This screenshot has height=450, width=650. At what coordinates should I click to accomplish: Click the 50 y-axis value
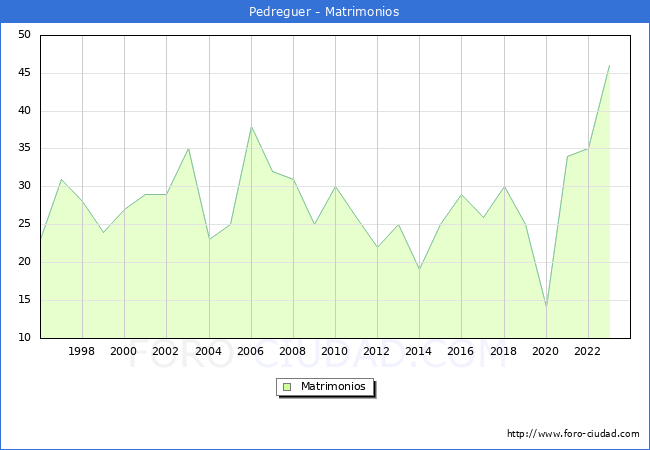point(24,35)
